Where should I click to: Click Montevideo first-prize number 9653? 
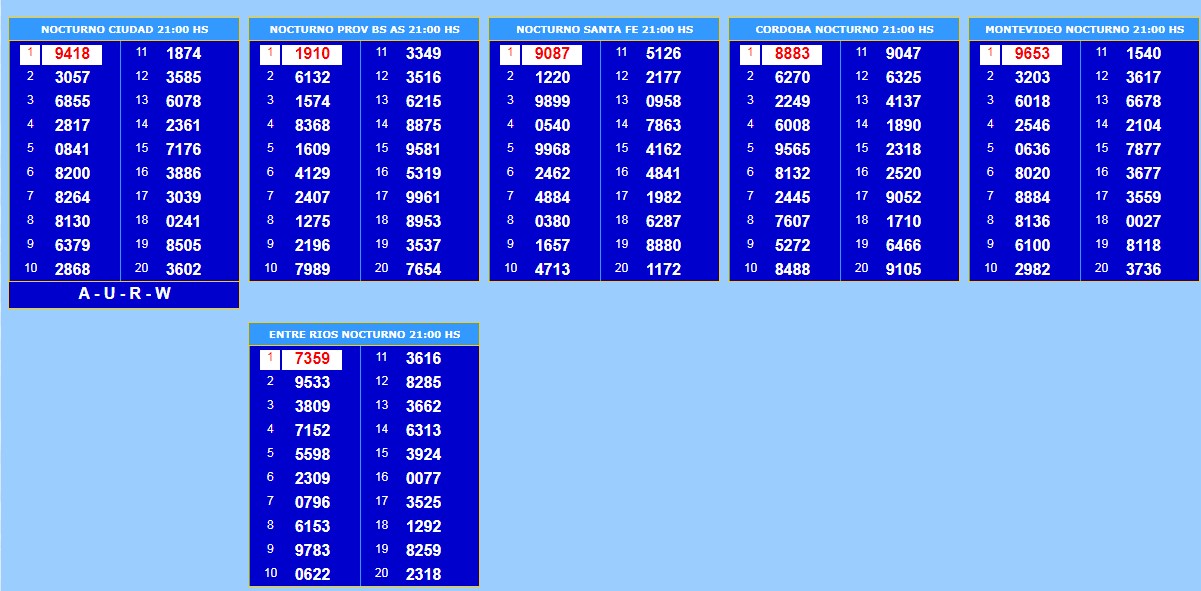(x=1032, y=54)
